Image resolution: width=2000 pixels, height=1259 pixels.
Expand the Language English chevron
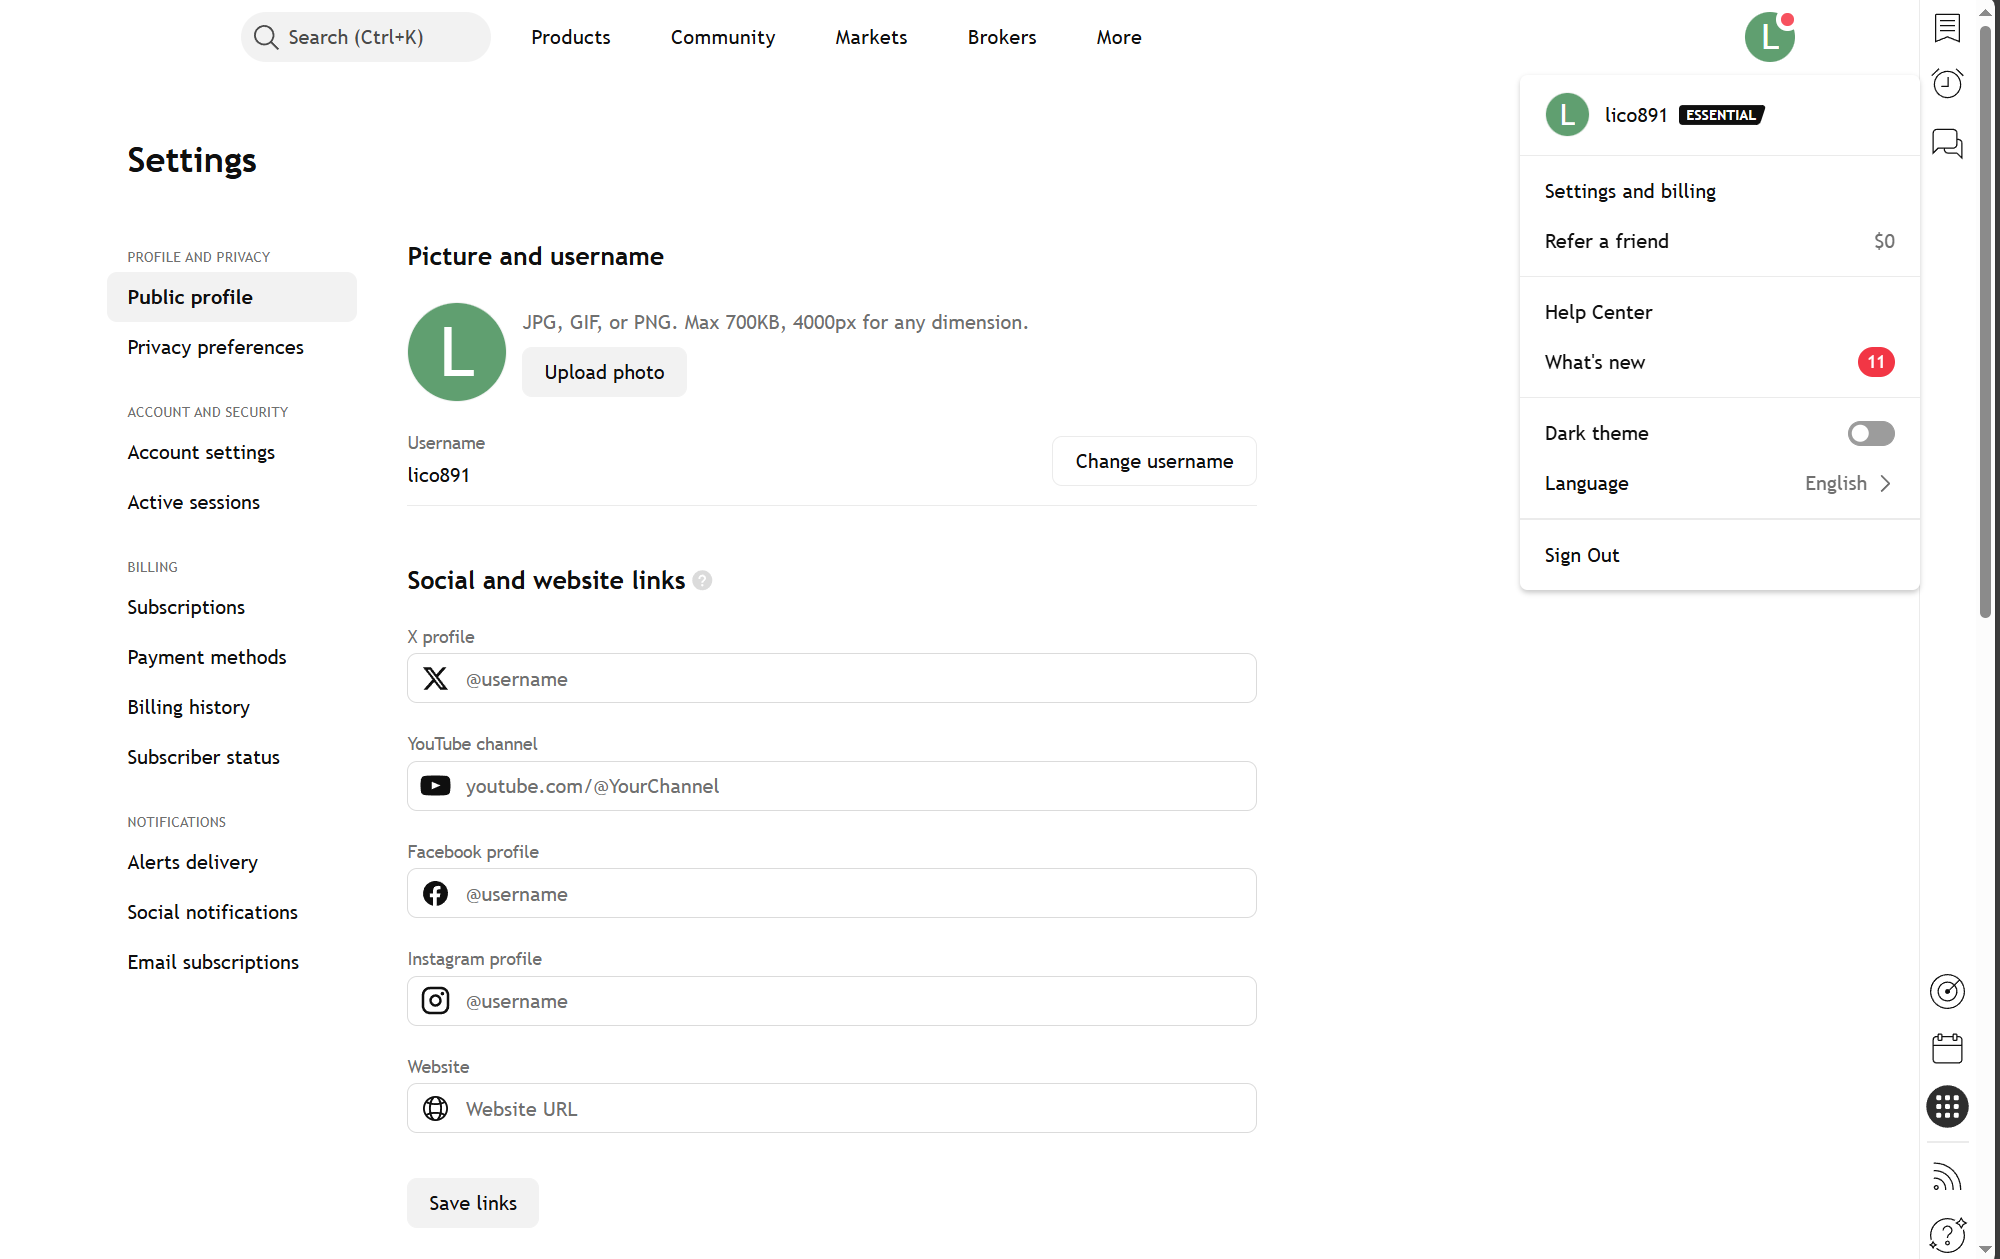pos(1885,484)
